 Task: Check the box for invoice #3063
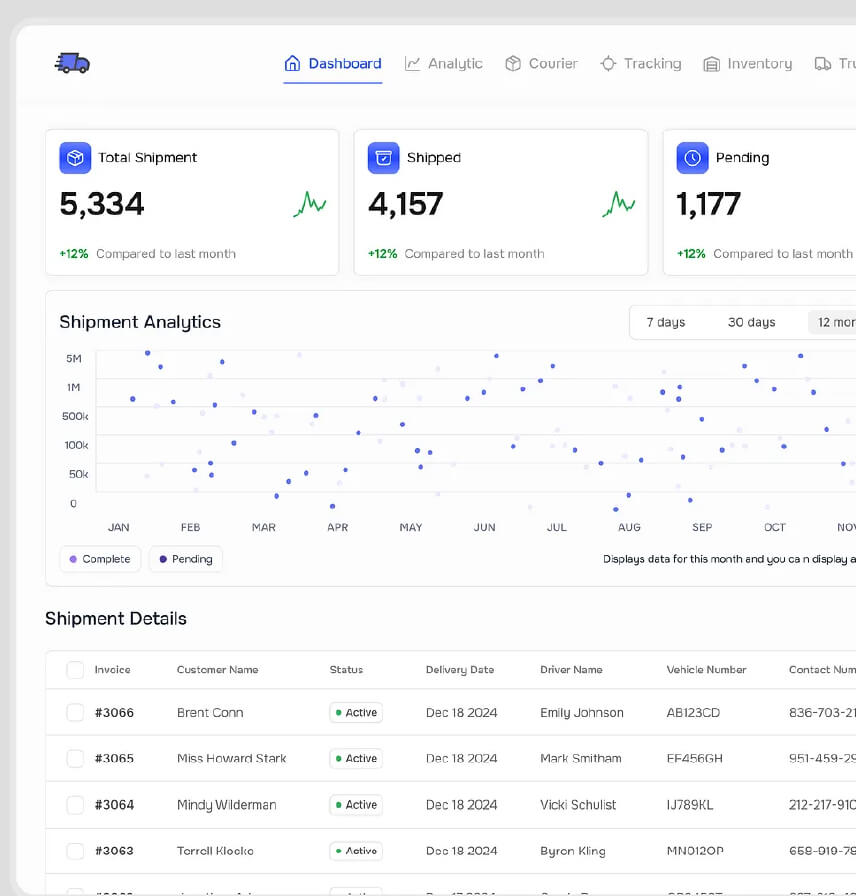(75, 851)
